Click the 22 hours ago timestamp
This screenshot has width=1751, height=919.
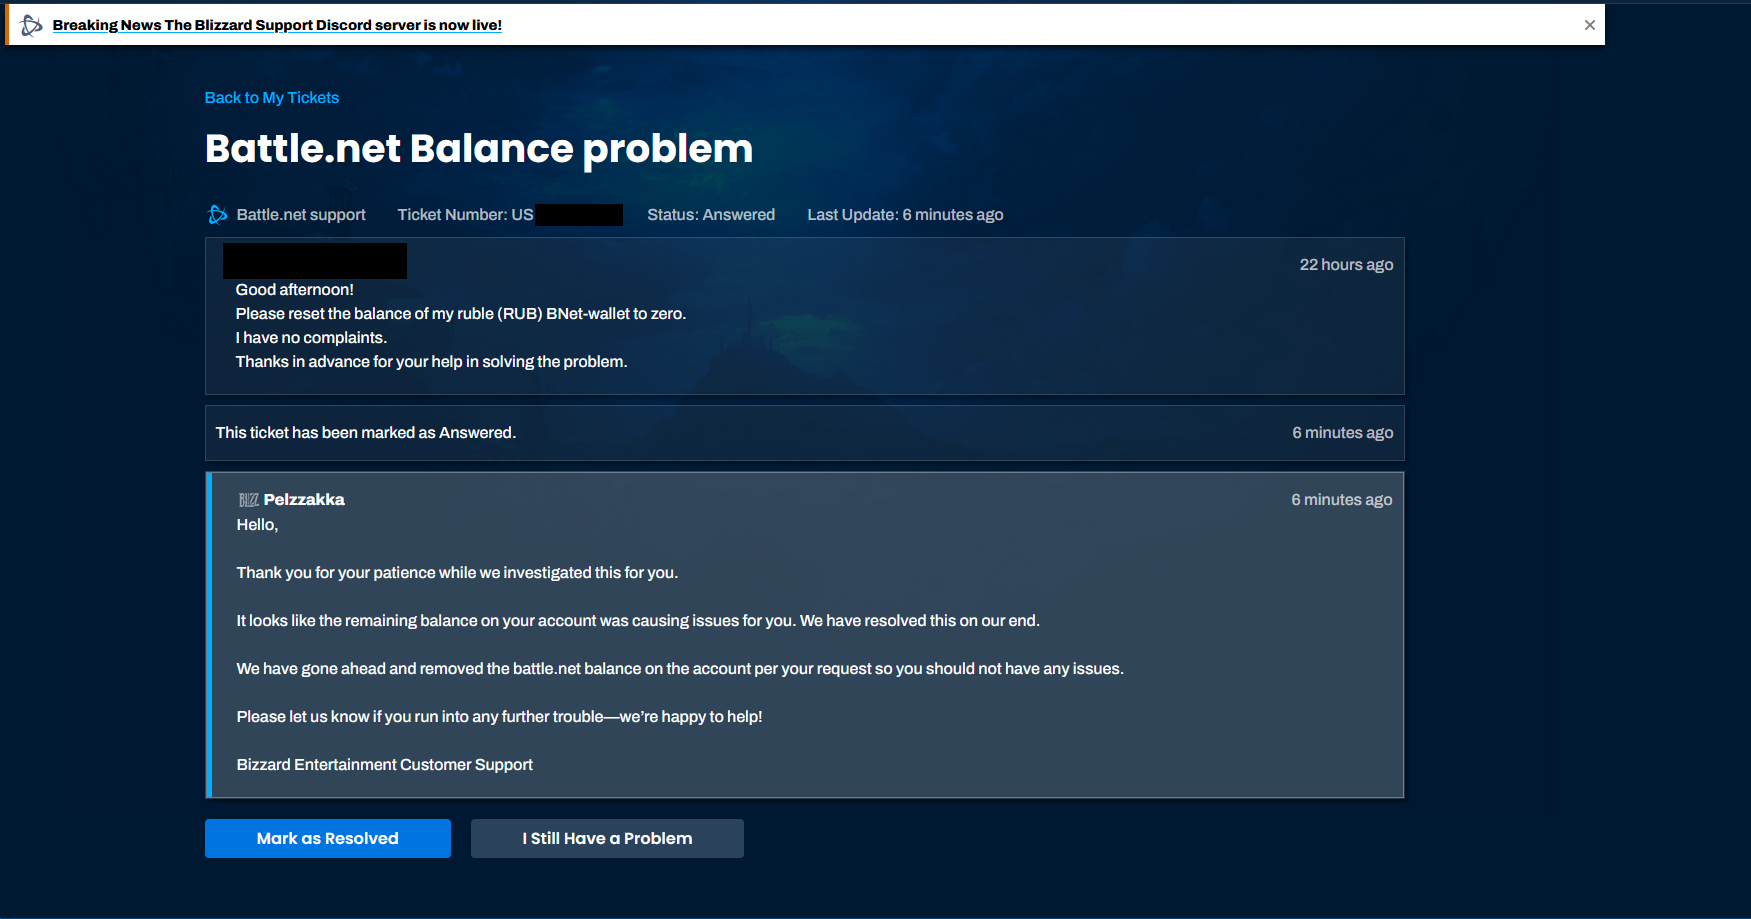coord(1346,265)
